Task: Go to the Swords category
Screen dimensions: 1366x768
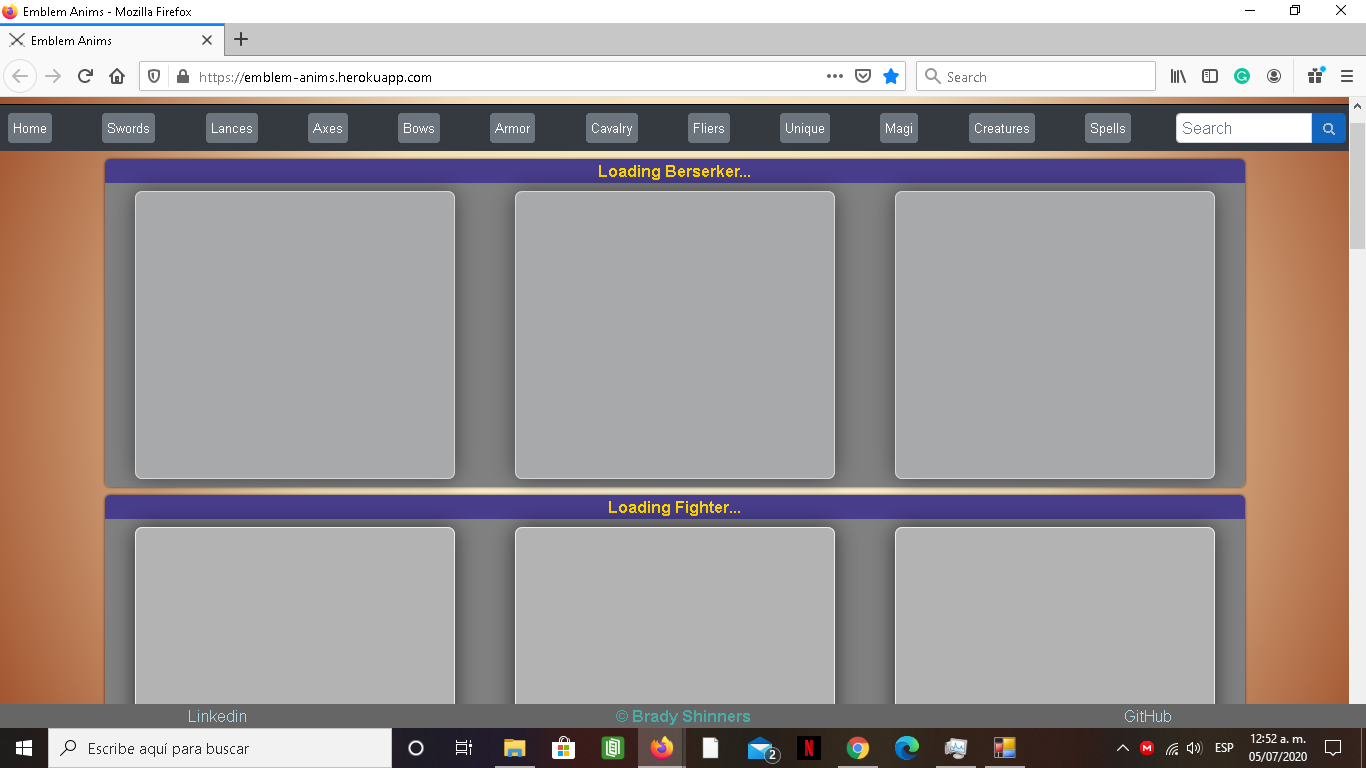Action: [128, 128]
